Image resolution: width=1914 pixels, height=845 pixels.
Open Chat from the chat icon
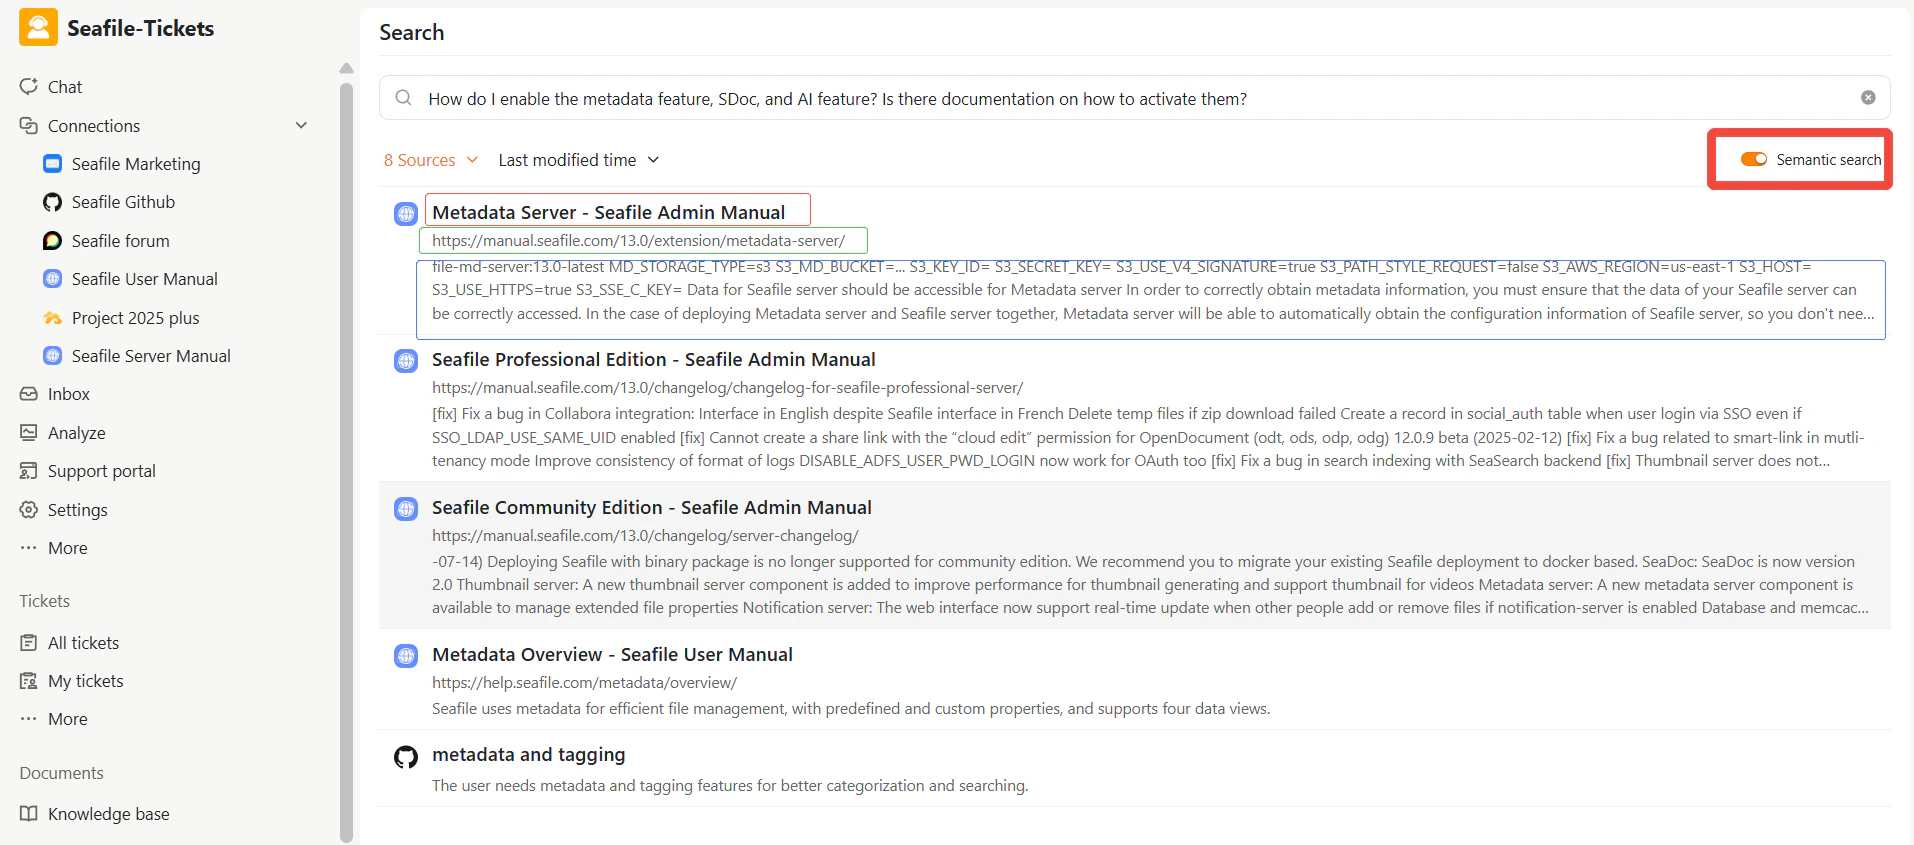pos(29,87)
